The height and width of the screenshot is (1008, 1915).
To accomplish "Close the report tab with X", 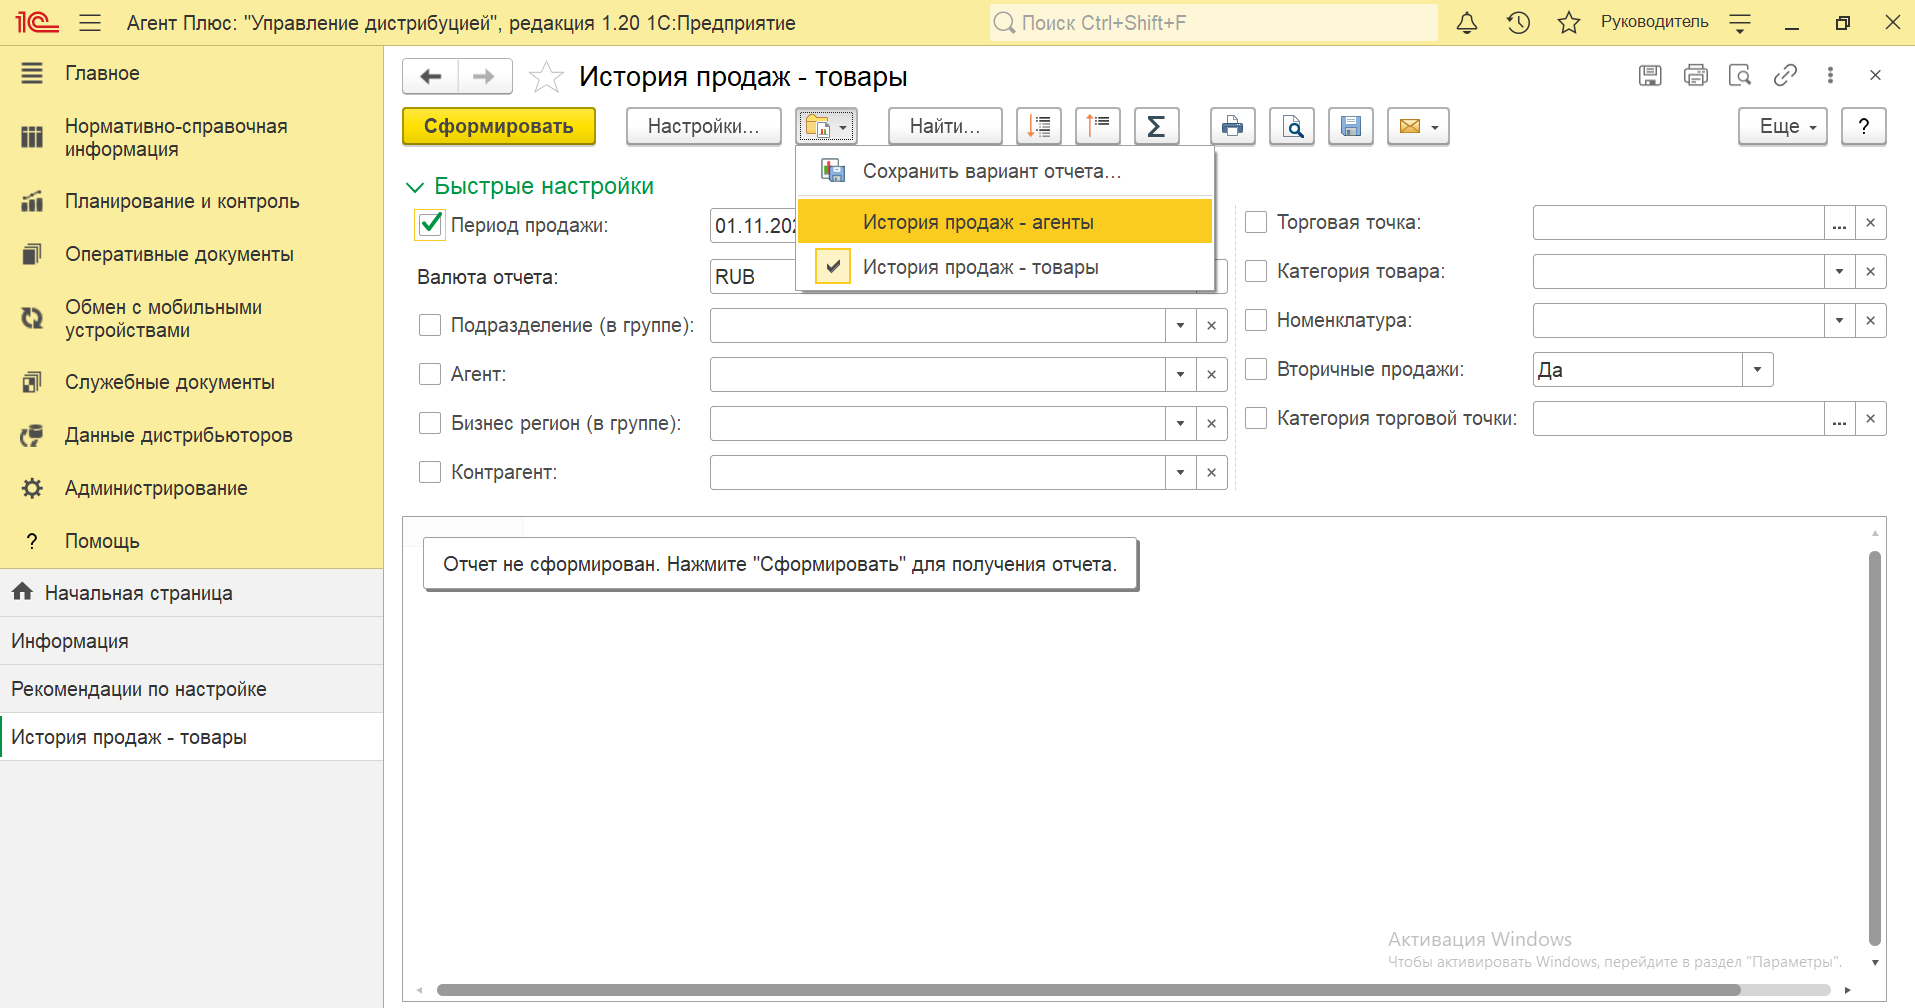I will (x=1875, y=75).
